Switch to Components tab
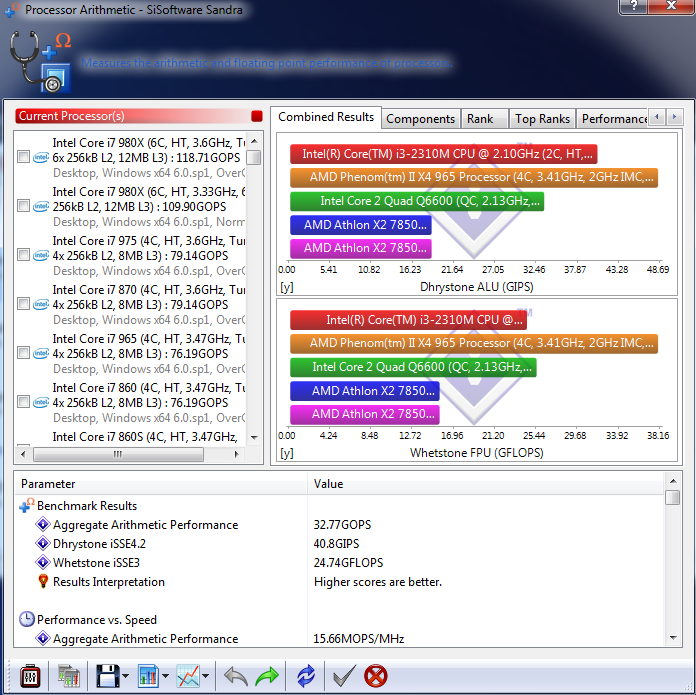Image resolution: width=696 pixels, height=695 pixels. click(x=420, y=119)
